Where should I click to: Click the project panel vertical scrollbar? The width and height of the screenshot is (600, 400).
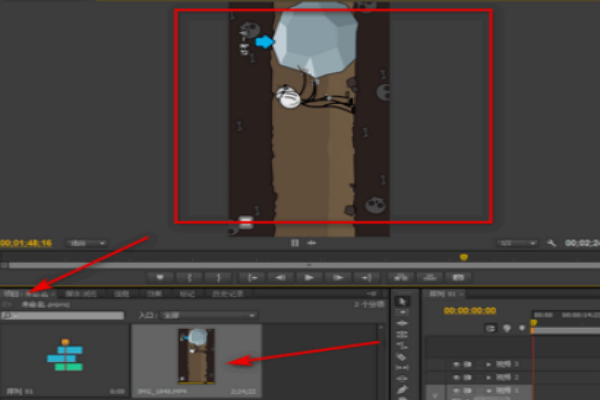tap(381, 360)
